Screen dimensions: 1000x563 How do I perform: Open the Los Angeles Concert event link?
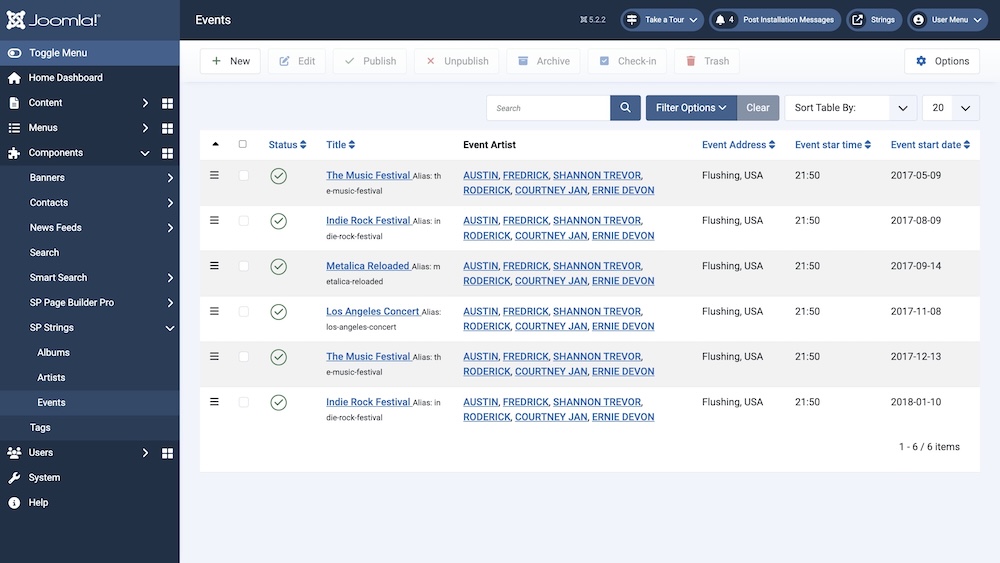click(372, 311)
